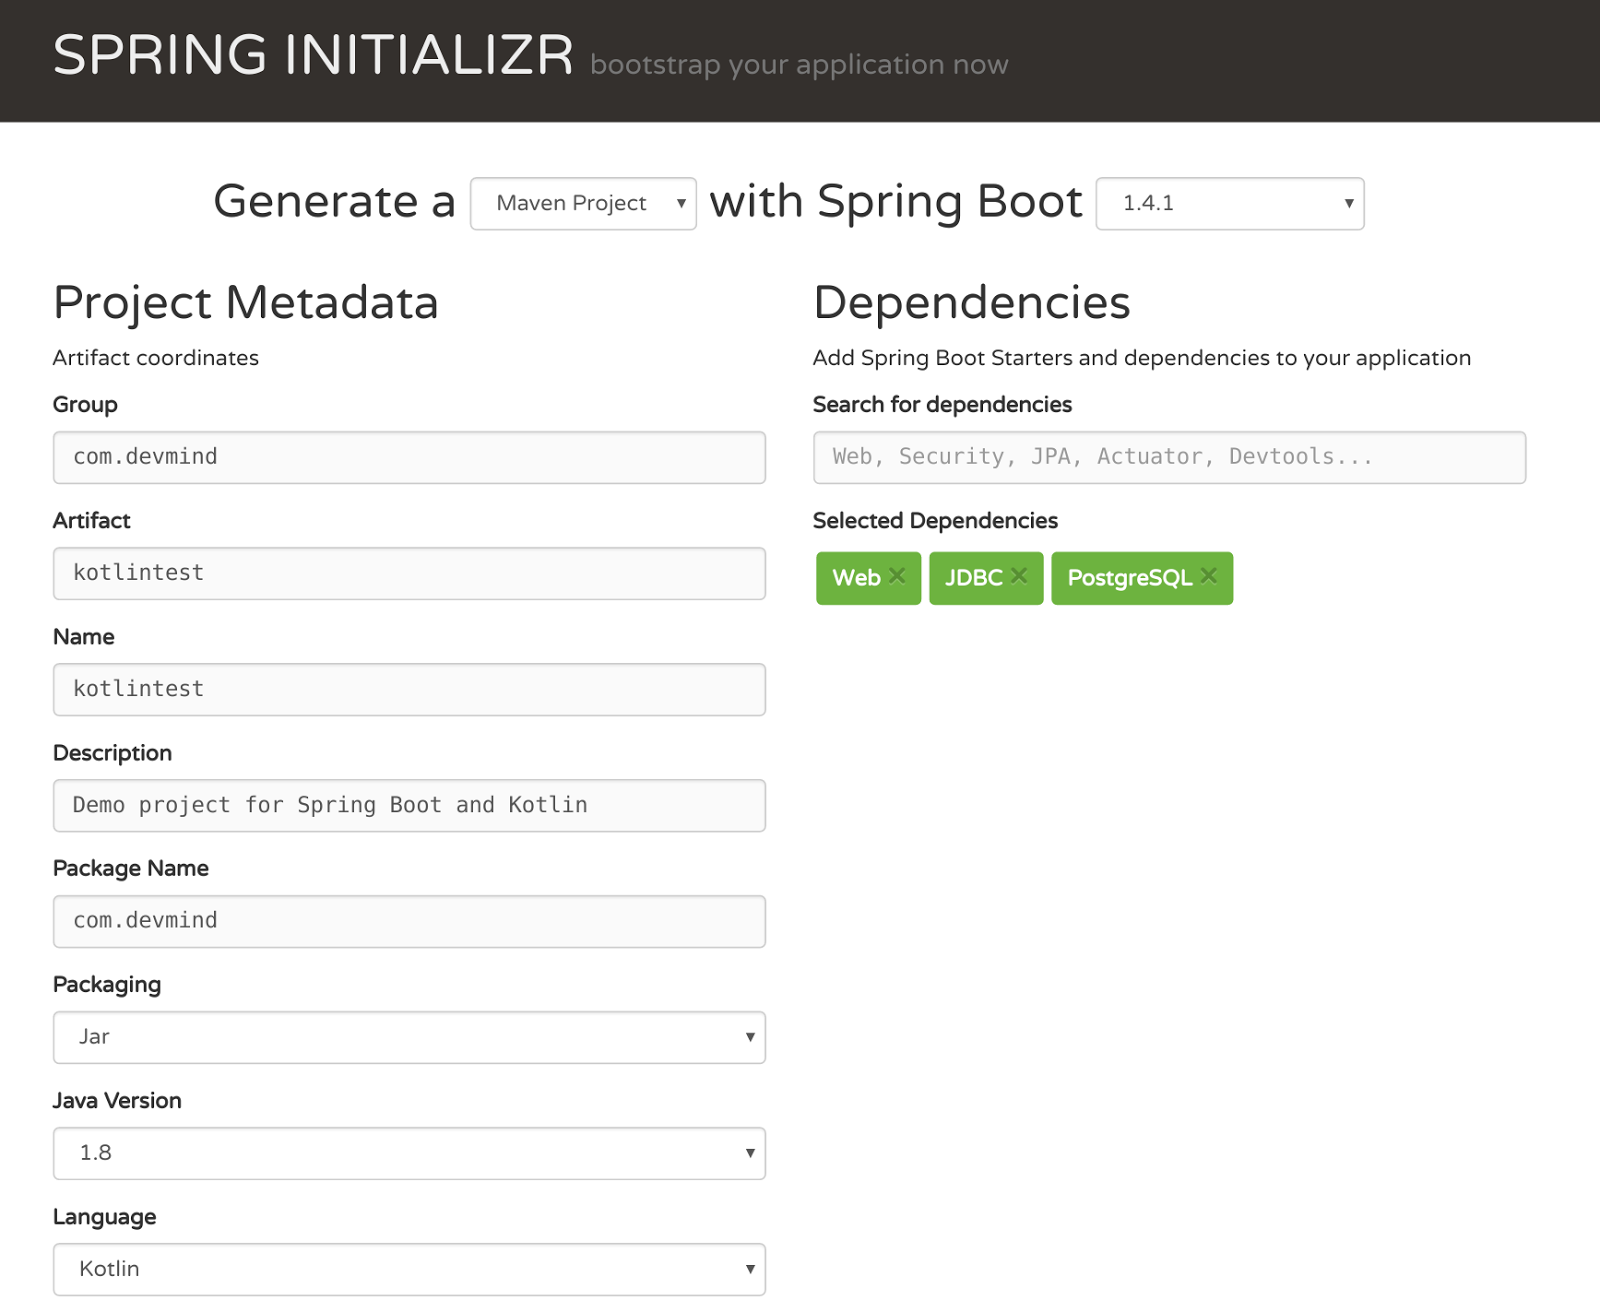The width and height of the screenshot is (1600, 1312).
Task: Click the Search for dependencies box
Action: pyautogui.click(x=1169, y=458)
